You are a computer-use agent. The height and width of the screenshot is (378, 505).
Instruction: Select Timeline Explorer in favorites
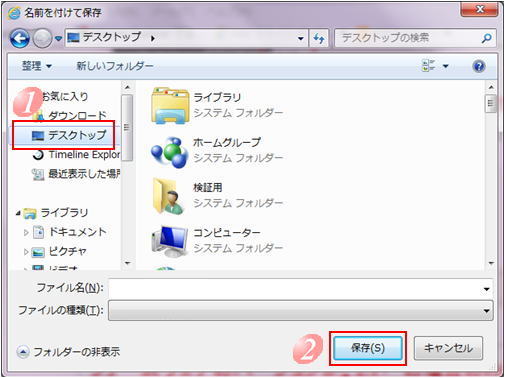84,154
